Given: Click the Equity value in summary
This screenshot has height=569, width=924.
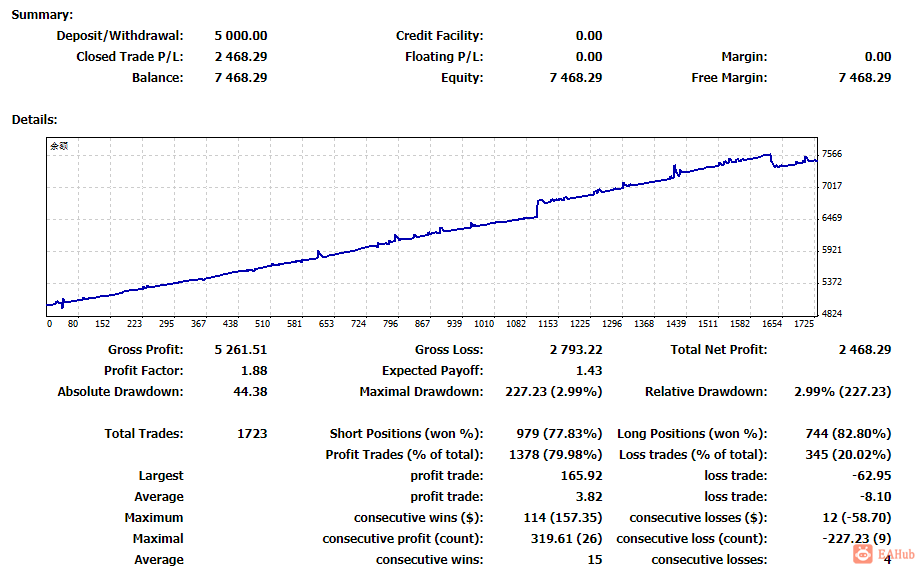Looking at the screenshot, I should coord(576,78).
